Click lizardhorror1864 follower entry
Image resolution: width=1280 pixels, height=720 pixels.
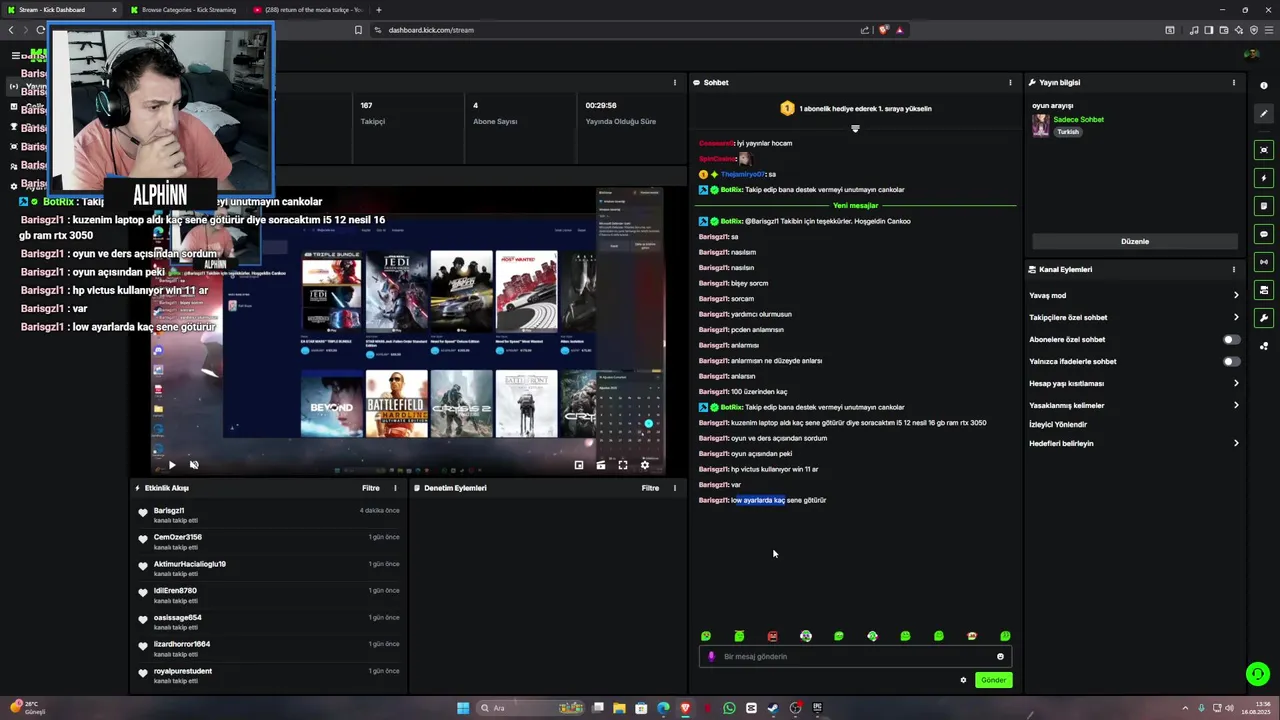click(x=182, y=644)
